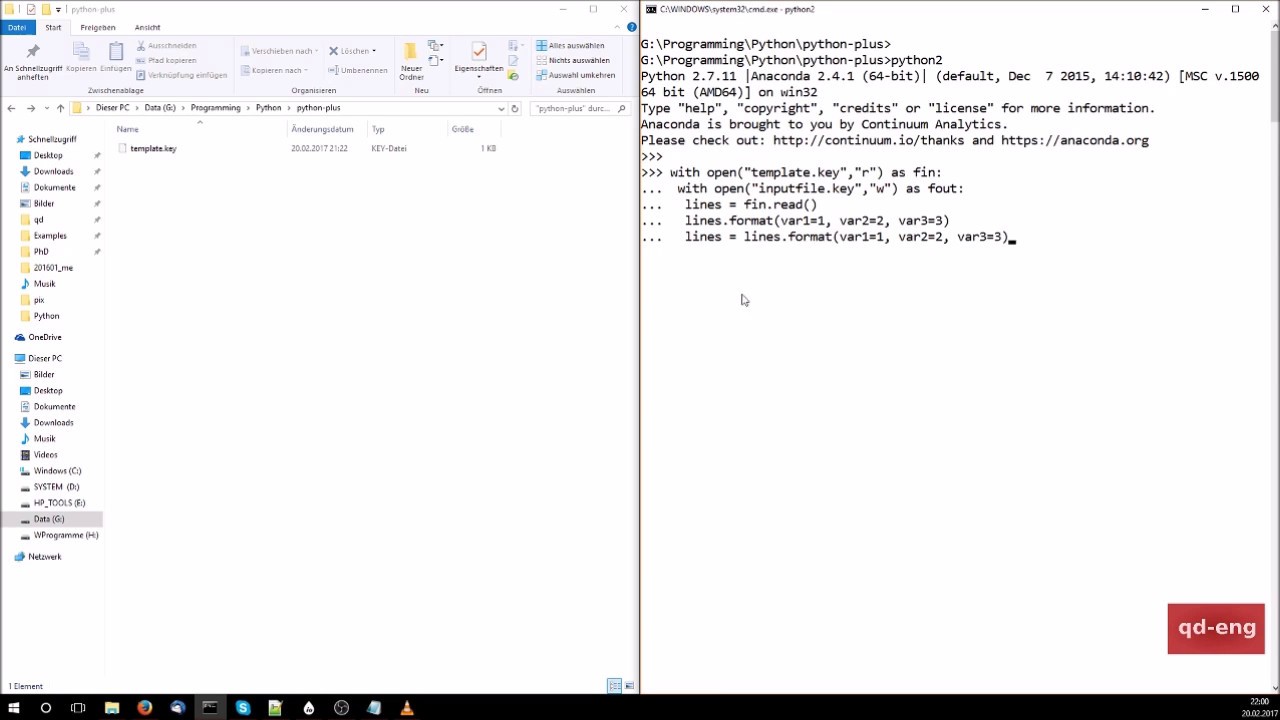Expand the address bar history dropdown

point(501,108)
